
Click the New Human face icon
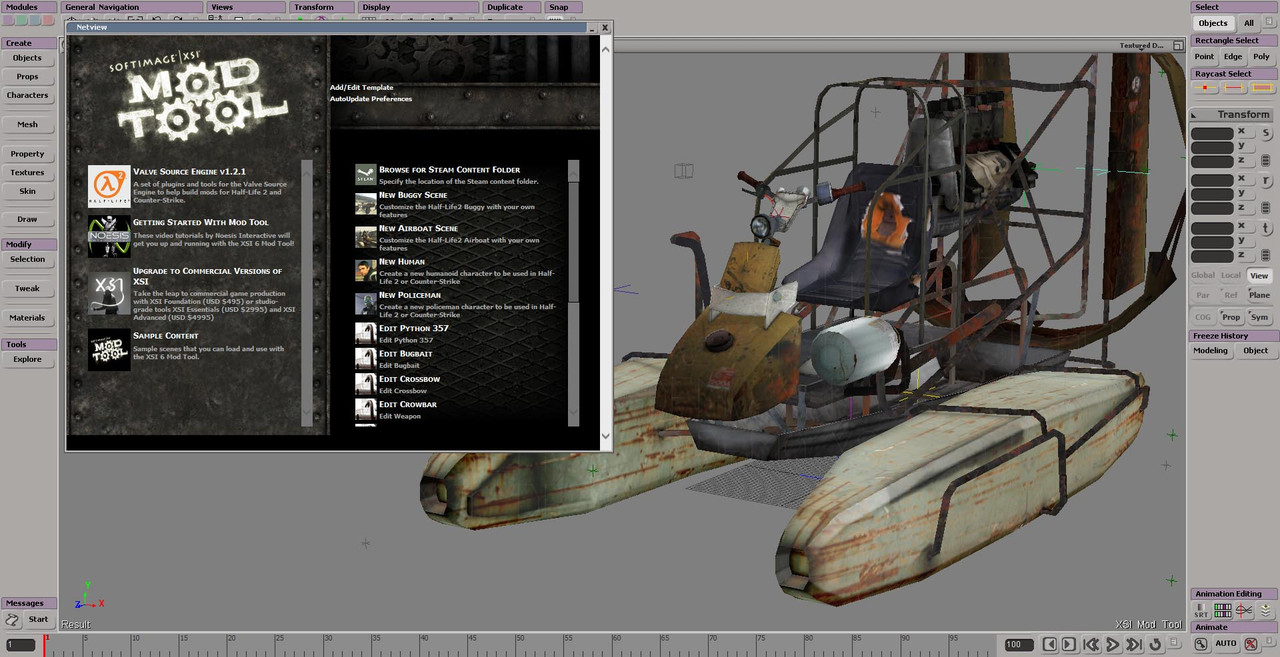[366, 270]
